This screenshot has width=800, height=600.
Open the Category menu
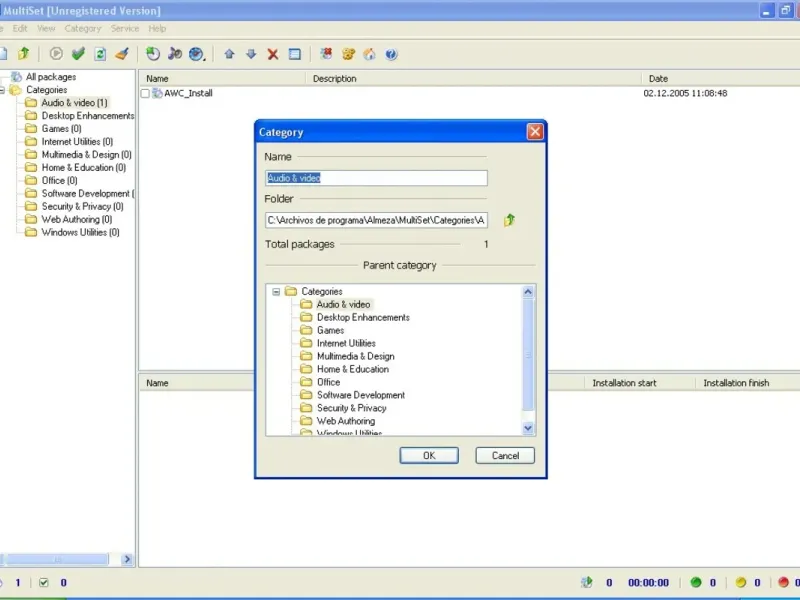[83, 29]
